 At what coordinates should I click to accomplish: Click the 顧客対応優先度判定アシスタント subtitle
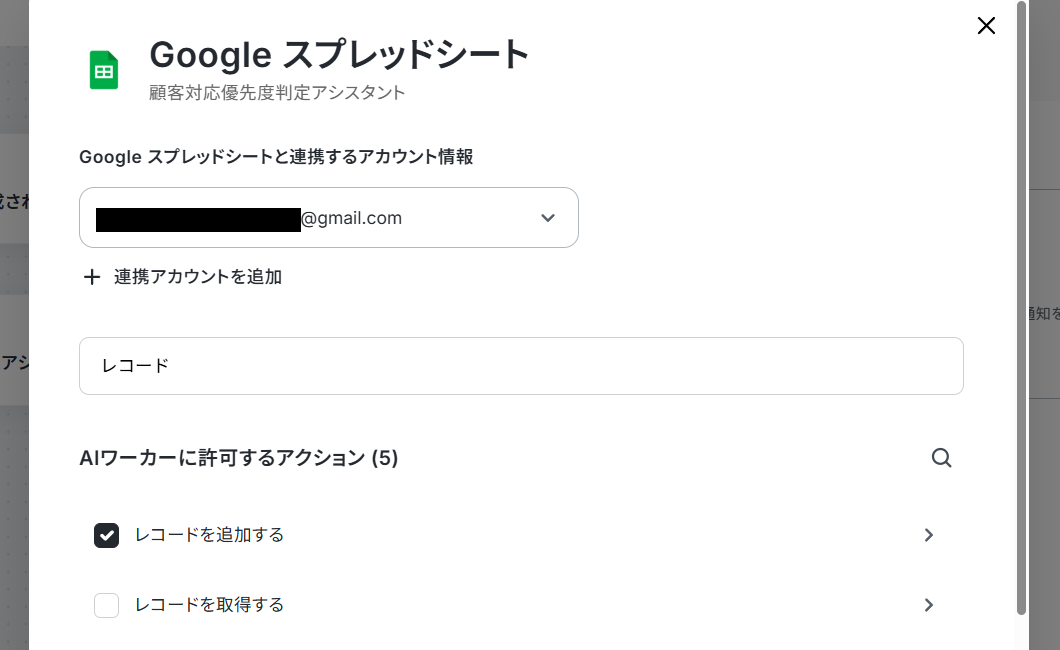coord(277,93)
